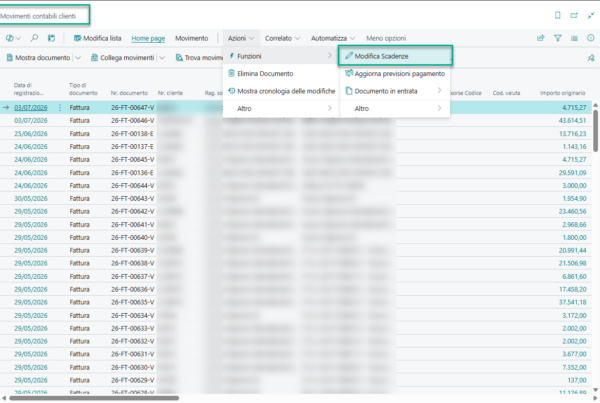Expand the Collega movimenti dropdown arrow
600x403 pixels.
(x=162, y=58)
